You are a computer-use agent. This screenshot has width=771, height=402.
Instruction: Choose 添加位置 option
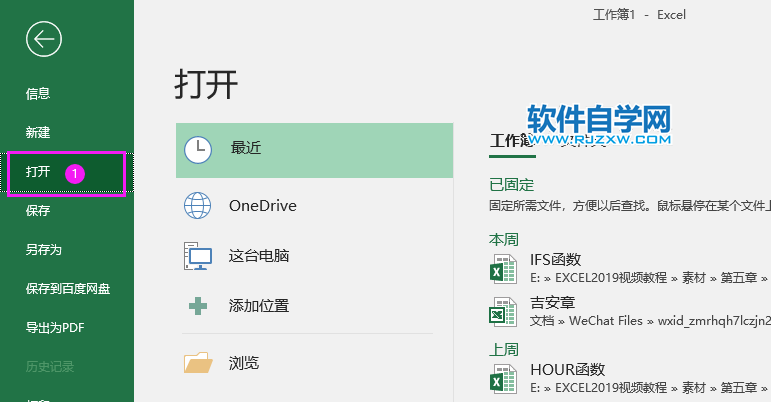coord(314,306)
